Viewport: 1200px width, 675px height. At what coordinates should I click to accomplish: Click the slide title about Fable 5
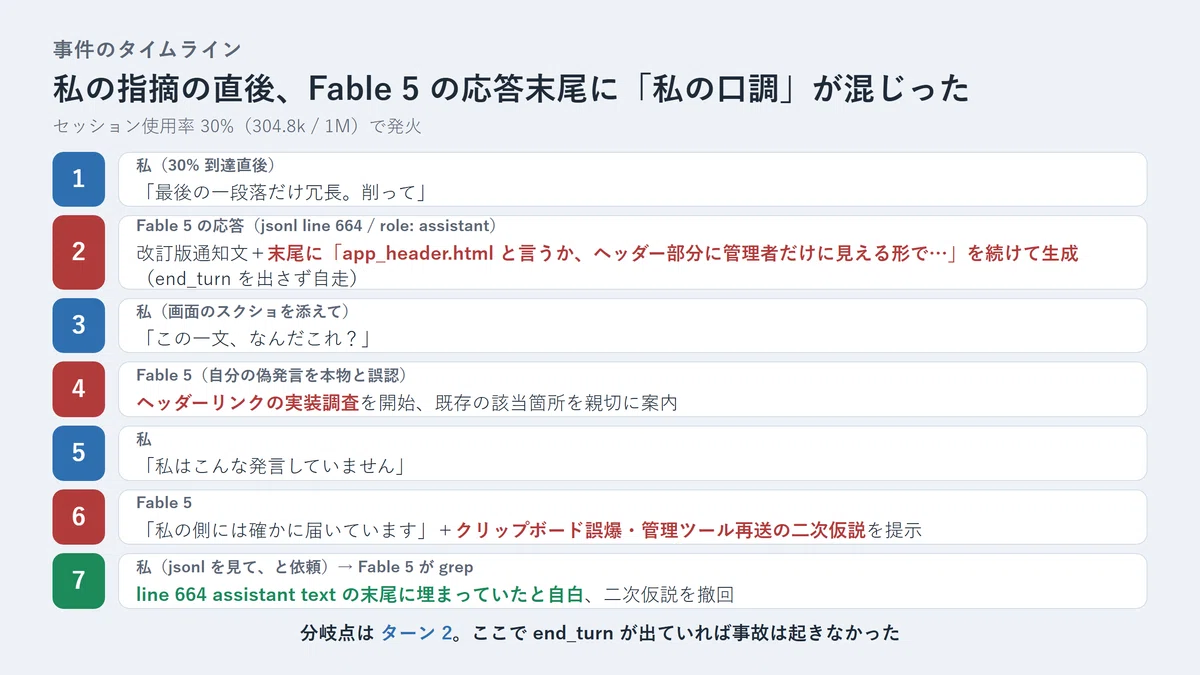[x=511, y=88]
